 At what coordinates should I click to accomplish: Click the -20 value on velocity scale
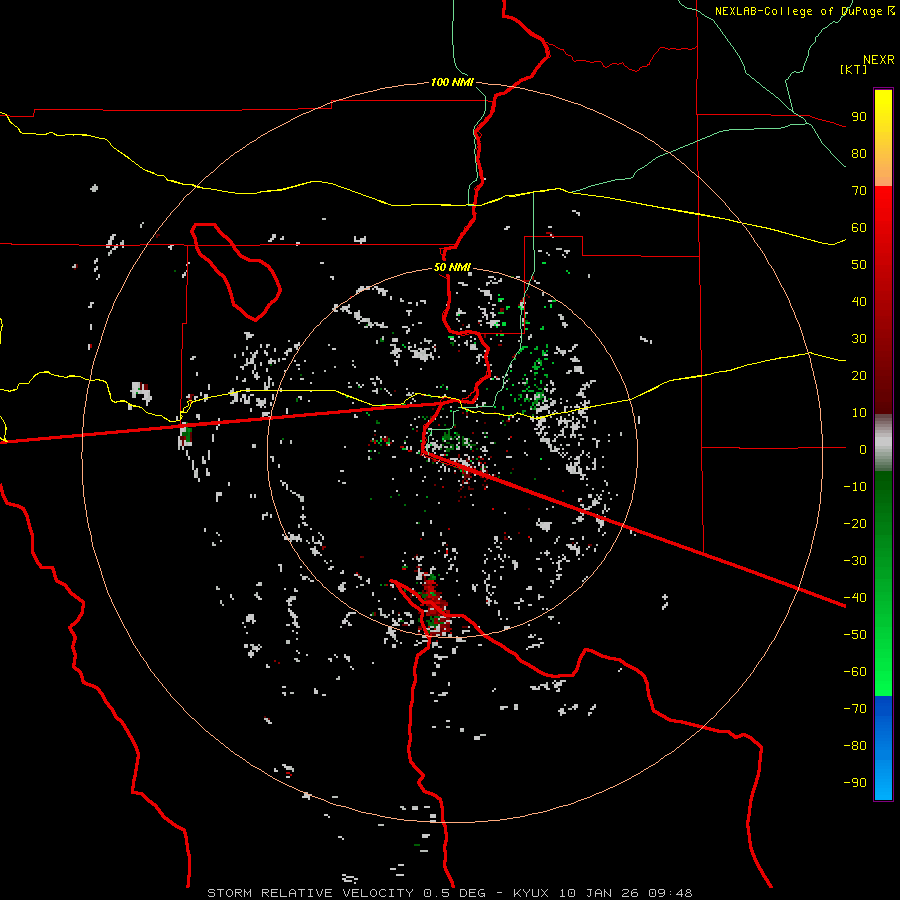coord(855,524)
